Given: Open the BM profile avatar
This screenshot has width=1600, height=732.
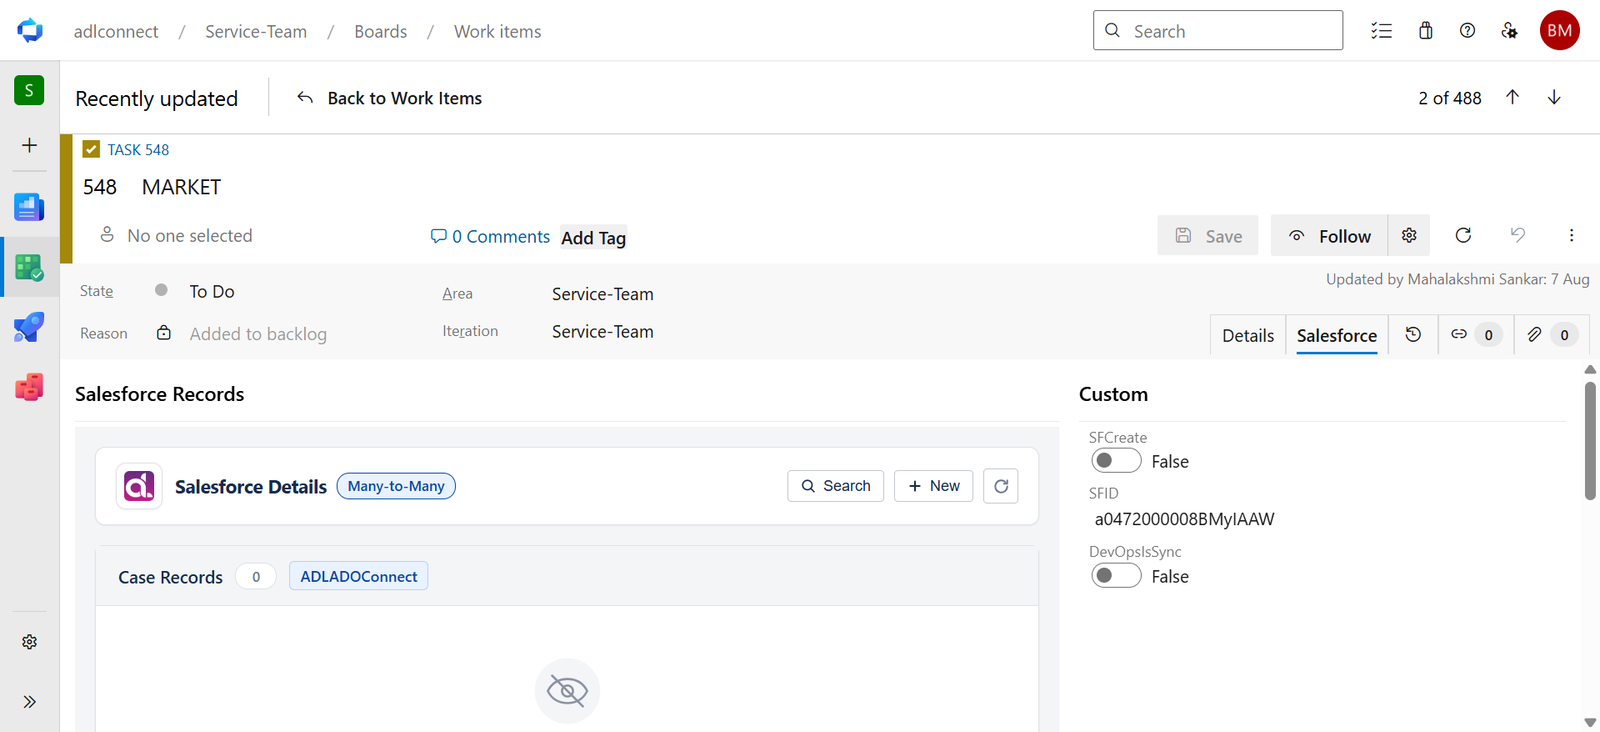Looking at the screenshot, I should coord(1559,30).
